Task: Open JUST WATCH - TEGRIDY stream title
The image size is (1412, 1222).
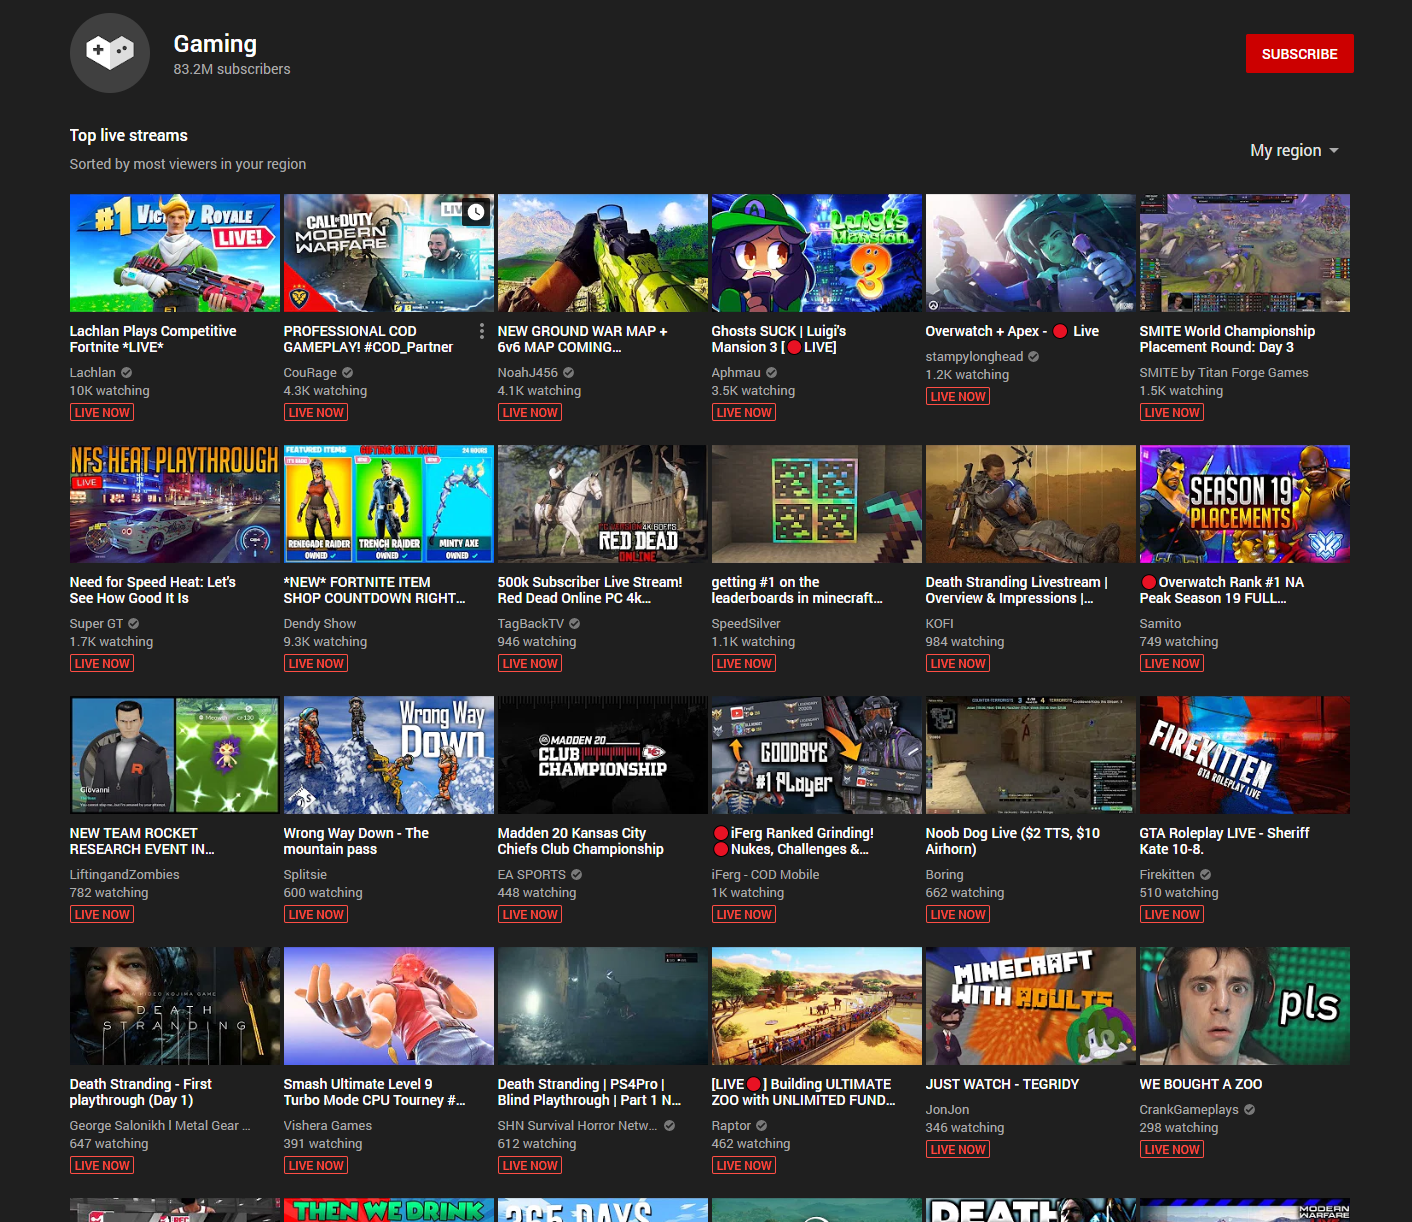Action: pyautogui.click(x=1002, y=1084)
